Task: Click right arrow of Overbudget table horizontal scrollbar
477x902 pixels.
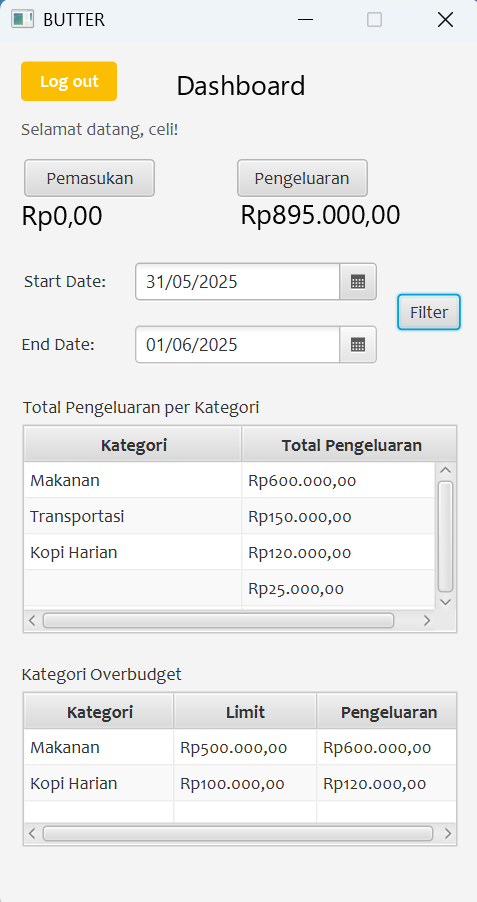Action: [448, 834]
